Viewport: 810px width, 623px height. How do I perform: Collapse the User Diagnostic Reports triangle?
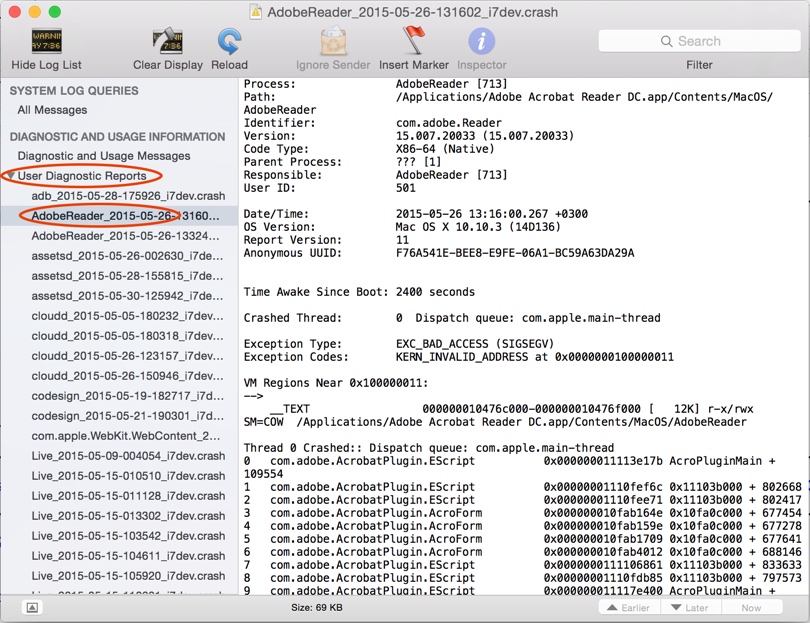tap(10, 176)
